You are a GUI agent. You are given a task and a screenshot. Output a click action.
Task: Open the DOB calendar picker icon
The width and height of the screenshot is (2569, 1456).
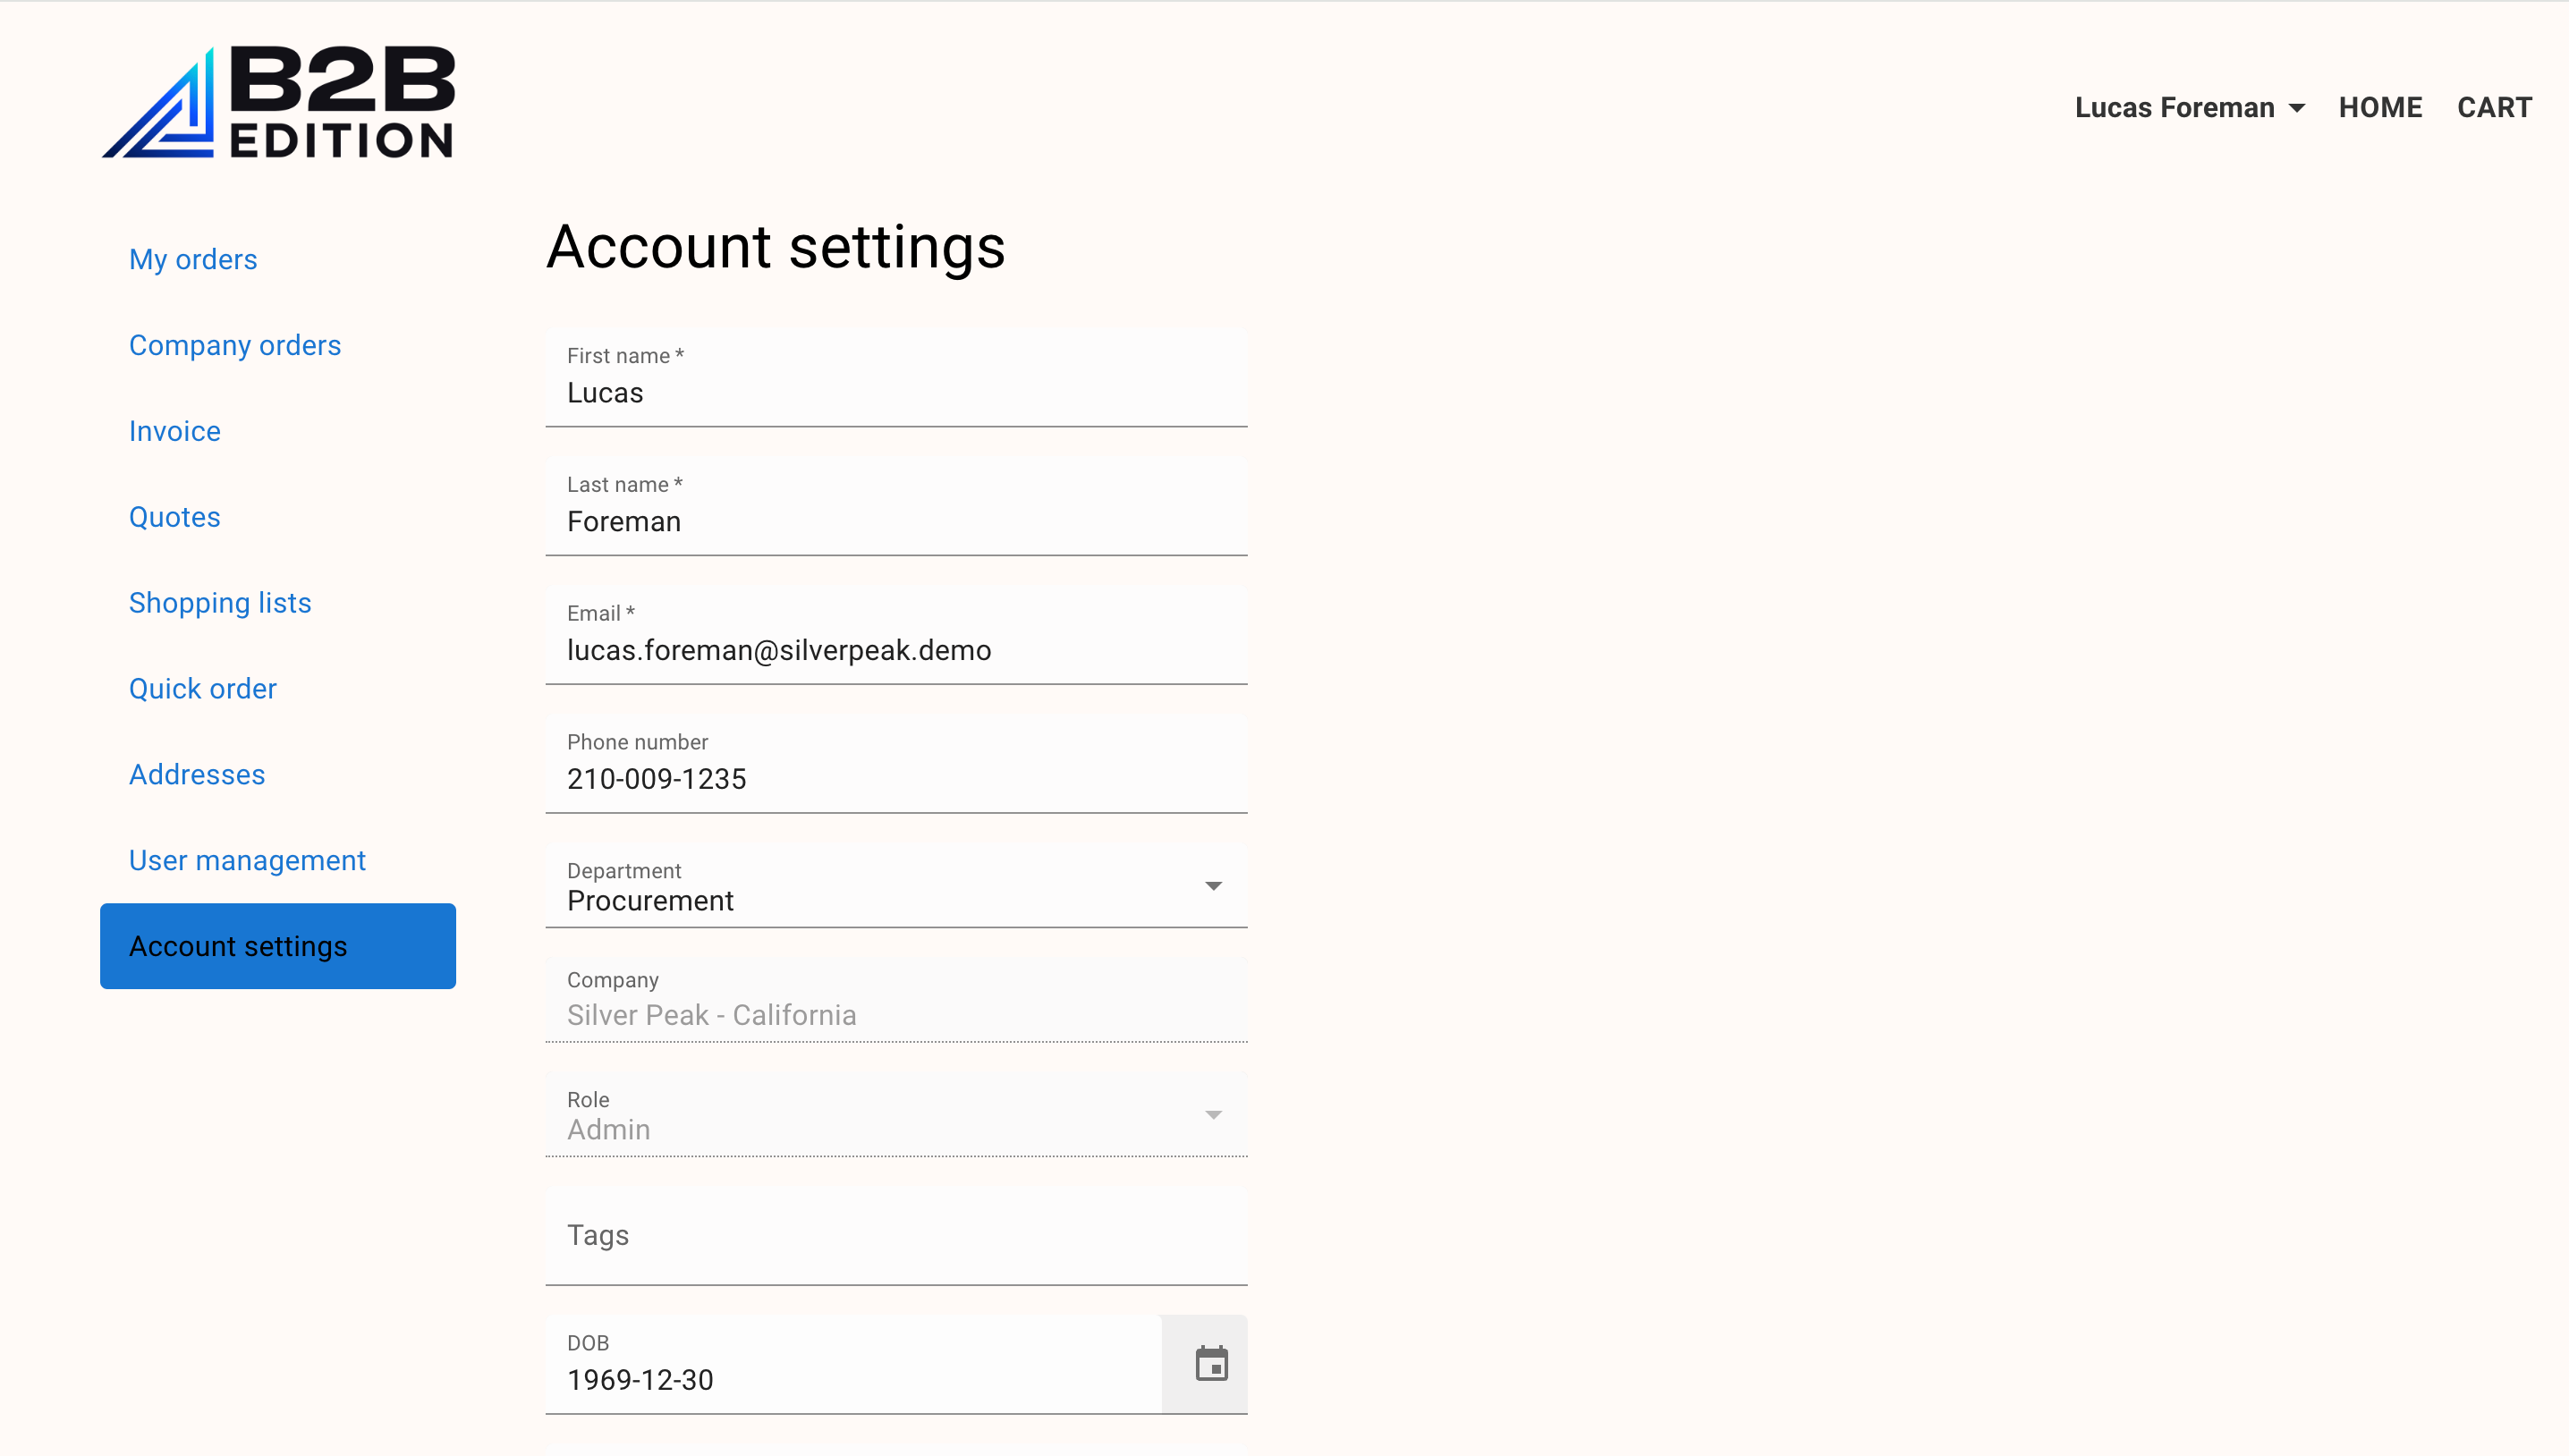coord(1211,1363)
